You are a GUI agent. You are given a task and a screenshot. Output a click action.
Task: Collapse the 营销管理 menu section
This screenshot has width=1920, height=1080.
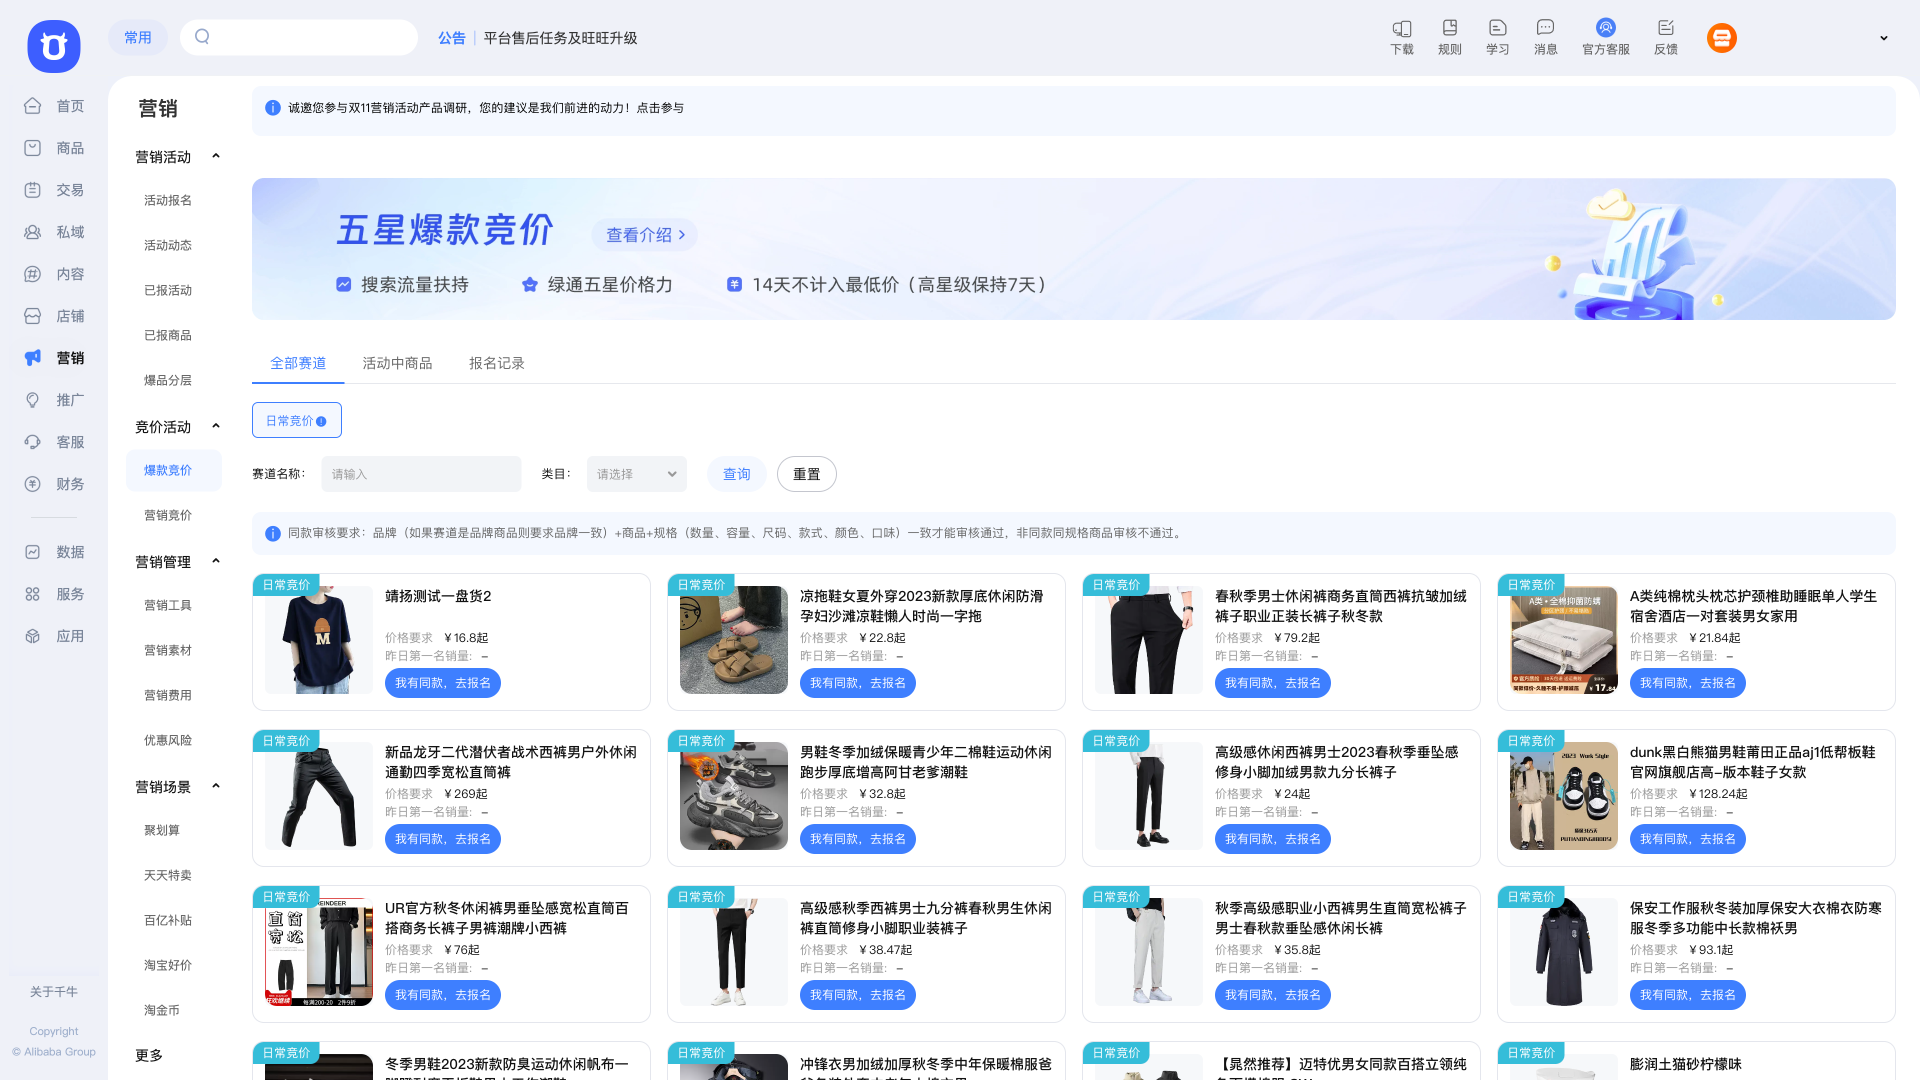tap(215, 562)
